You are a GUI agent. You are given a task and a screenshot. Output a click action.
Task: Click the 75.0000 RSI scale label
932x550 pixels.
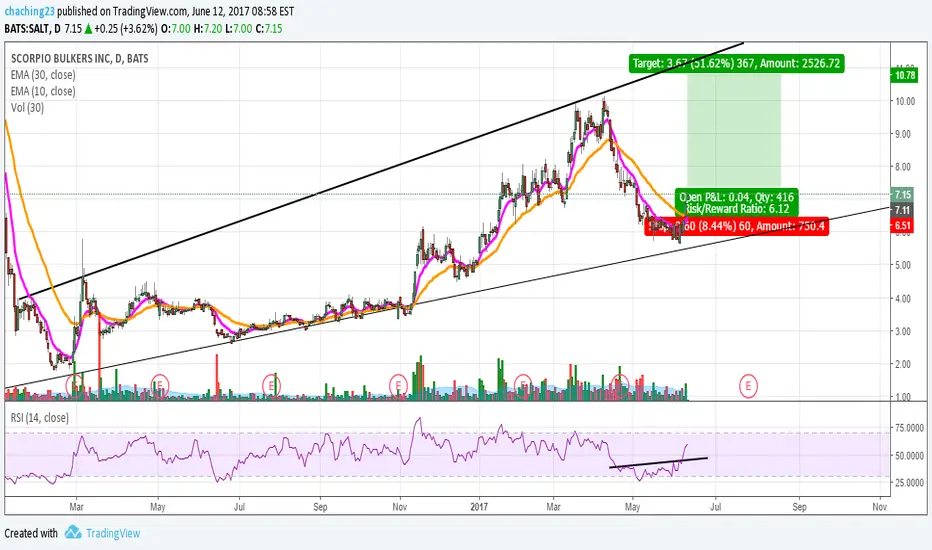(x=909, y=428)
